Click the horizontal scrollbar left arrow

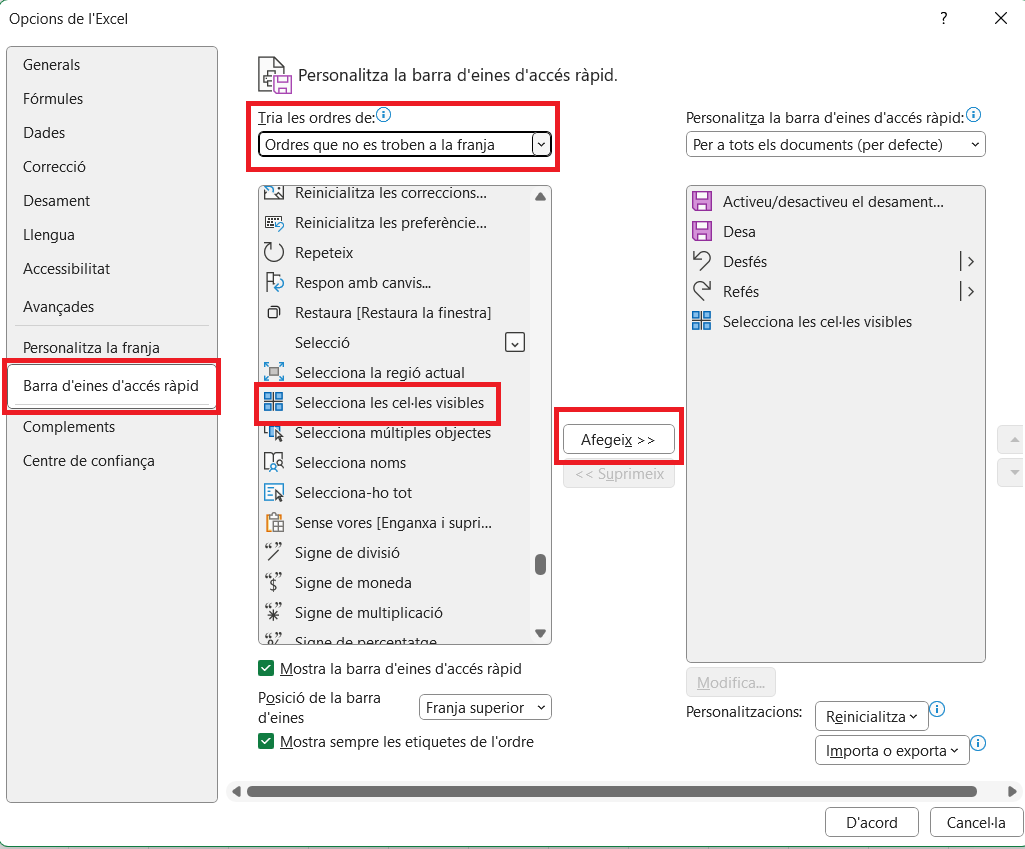click(237, 791)
